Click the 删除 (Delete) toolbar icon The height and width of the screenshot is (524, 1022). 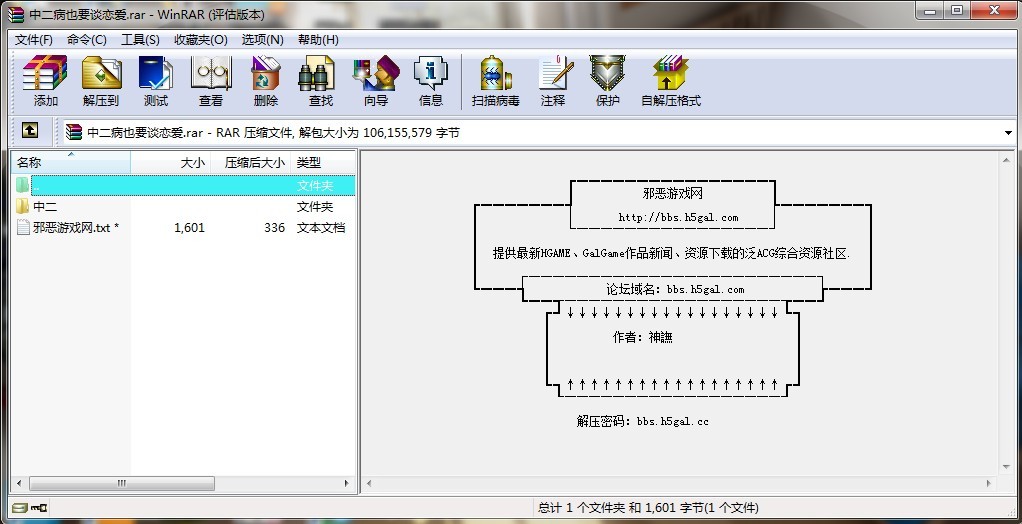265,73
